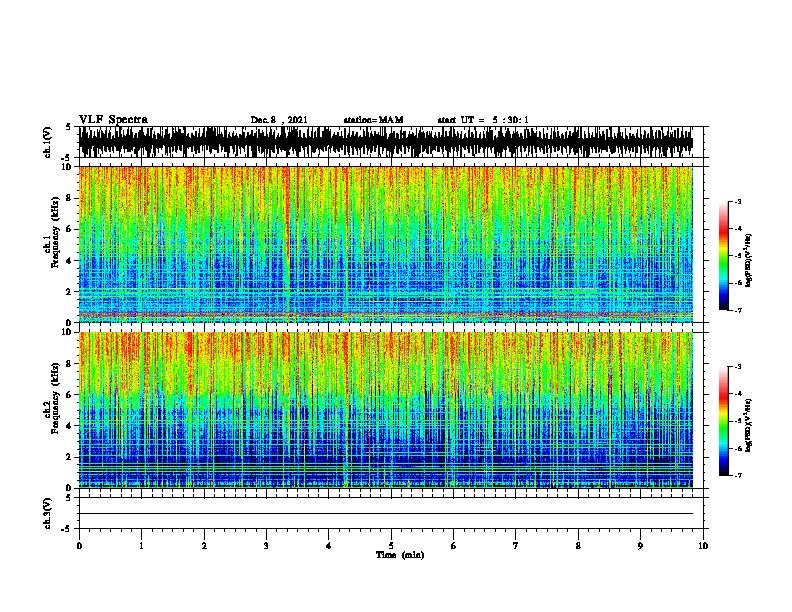Click the "-5" tick label on ch.1(V) axis
Image resolution: width=792 pixels, height=612 pixels.
coord(67,158)
